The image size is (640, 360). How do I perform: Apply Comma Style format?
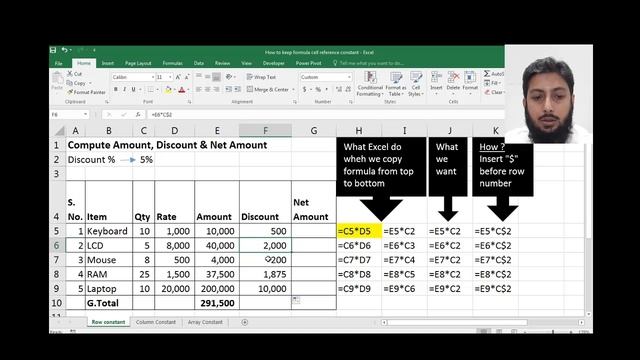point(326,89)
